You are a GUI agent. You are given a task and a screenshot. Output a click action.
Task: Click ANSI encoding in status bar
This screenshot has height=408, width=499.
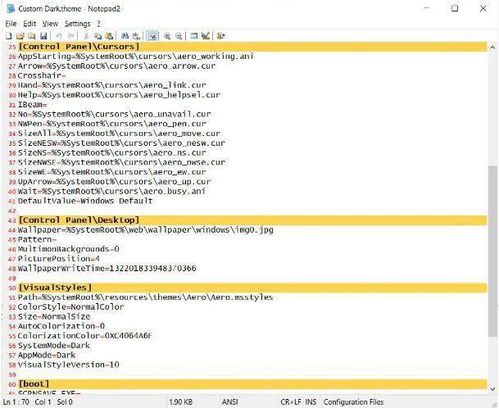coord(230,402)
